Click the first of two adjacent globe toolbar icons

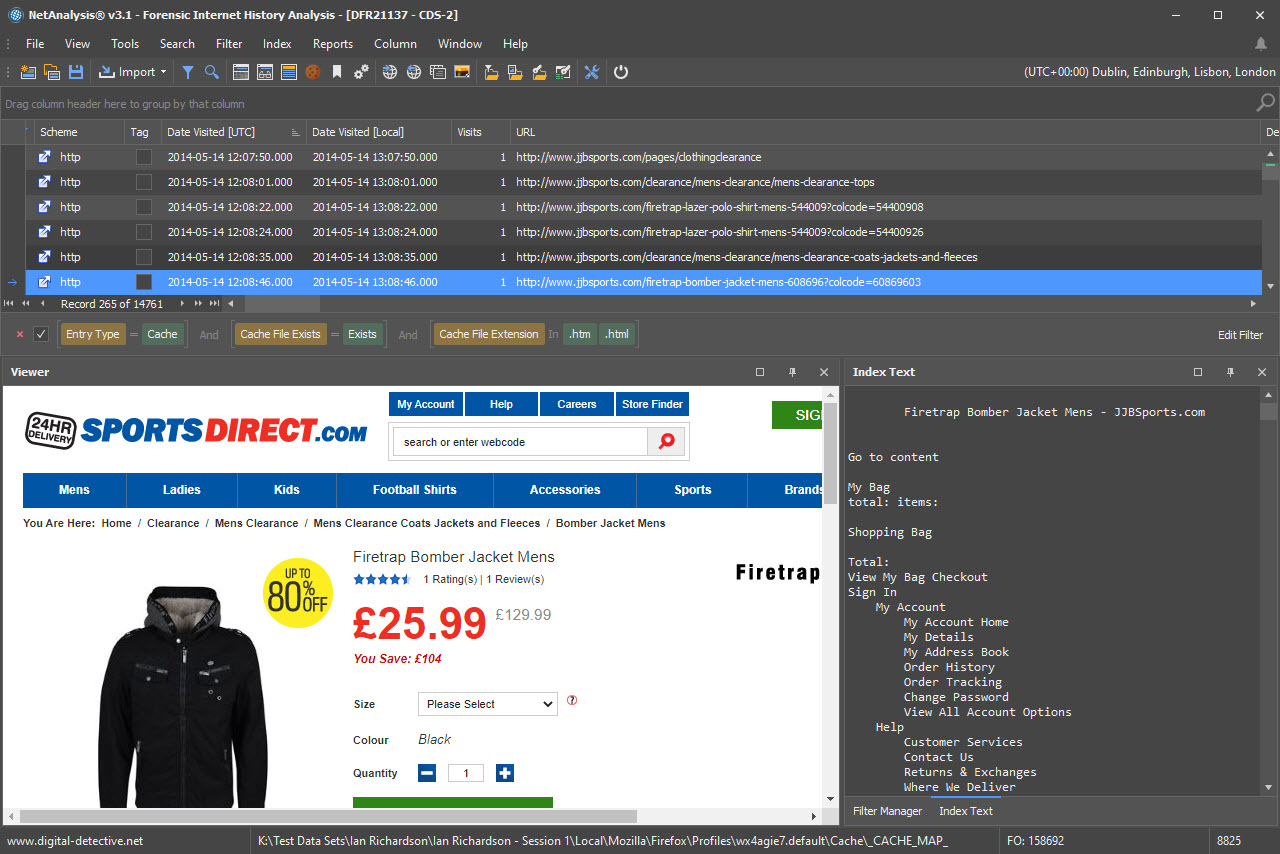coord(389,72)
